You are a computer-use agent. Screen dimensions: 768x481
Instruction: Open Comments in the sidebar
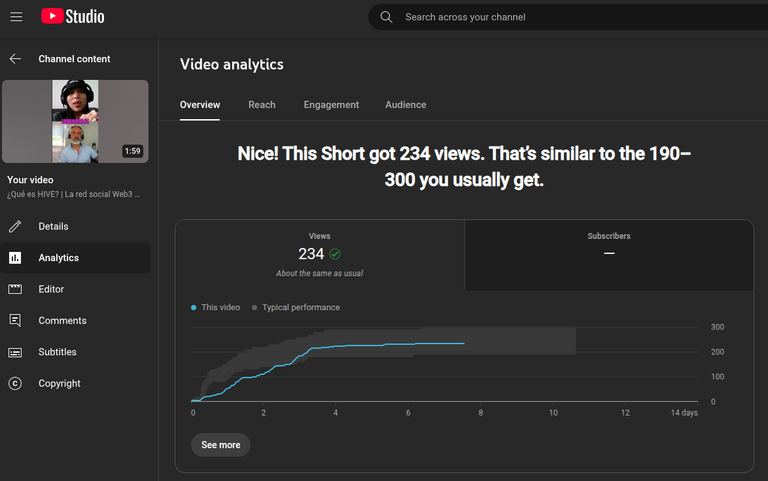(x=75, y=320)
